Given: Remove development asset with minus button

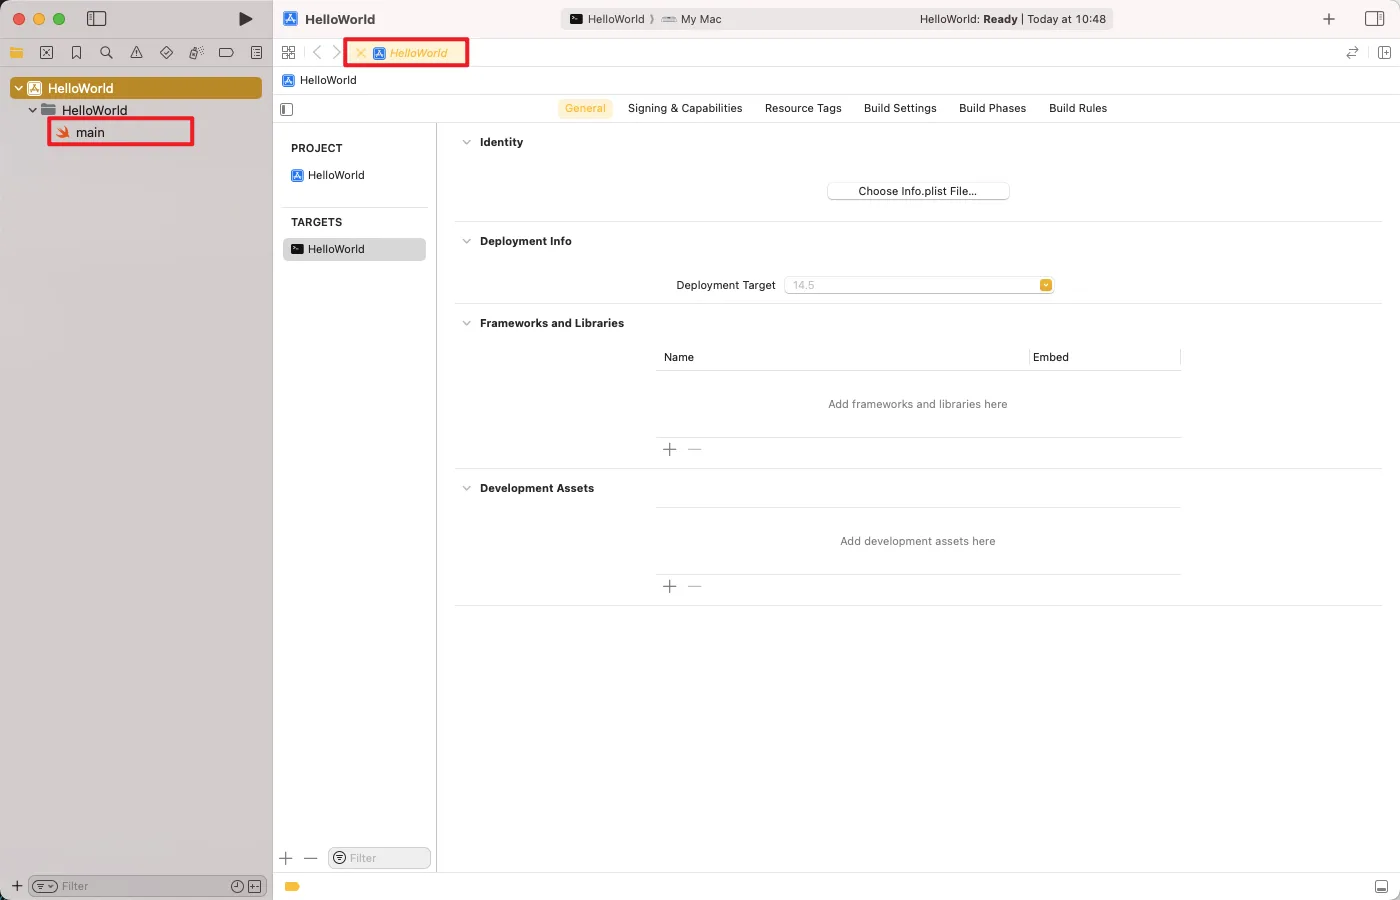Looking at the screenshot, I should pos(695,587).
